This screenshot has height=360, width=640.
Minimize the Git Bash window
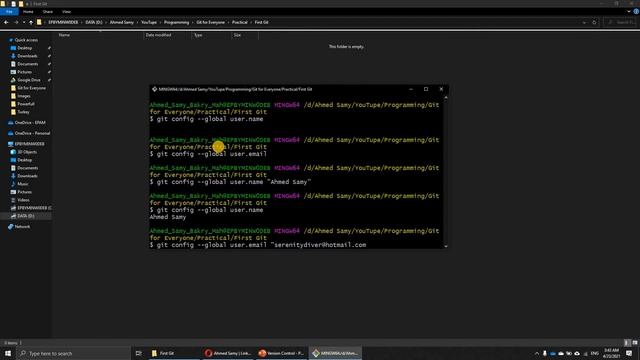point(411,89)
